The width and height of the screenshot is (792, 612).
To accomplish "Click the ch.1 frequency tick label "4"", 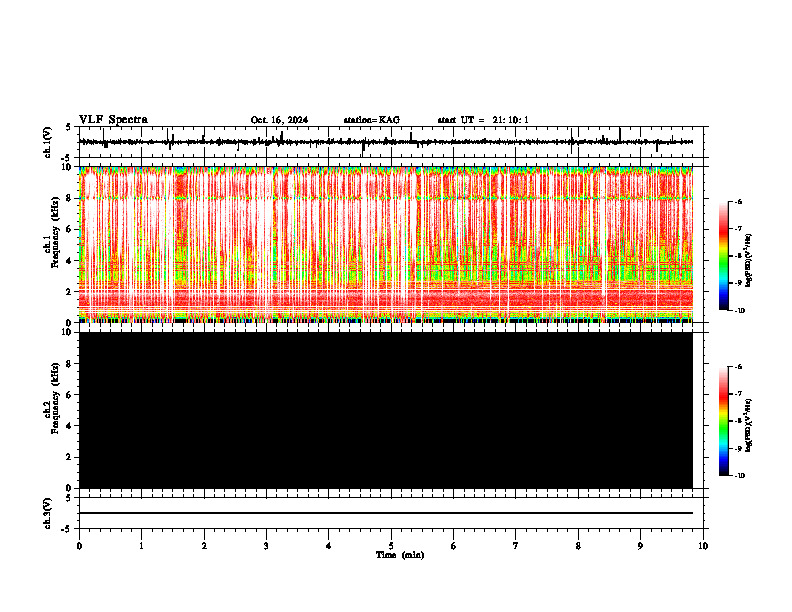I will 70,261.
